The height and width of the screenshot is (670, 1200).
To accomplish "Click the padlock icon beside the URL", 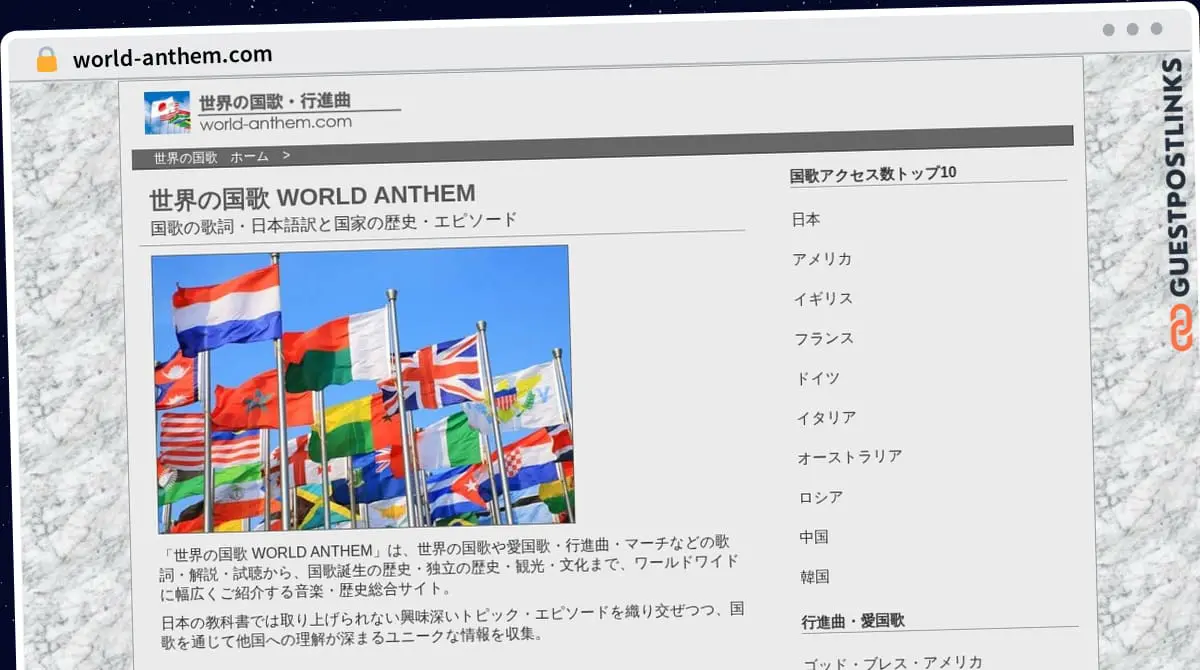I will point(46,59).
